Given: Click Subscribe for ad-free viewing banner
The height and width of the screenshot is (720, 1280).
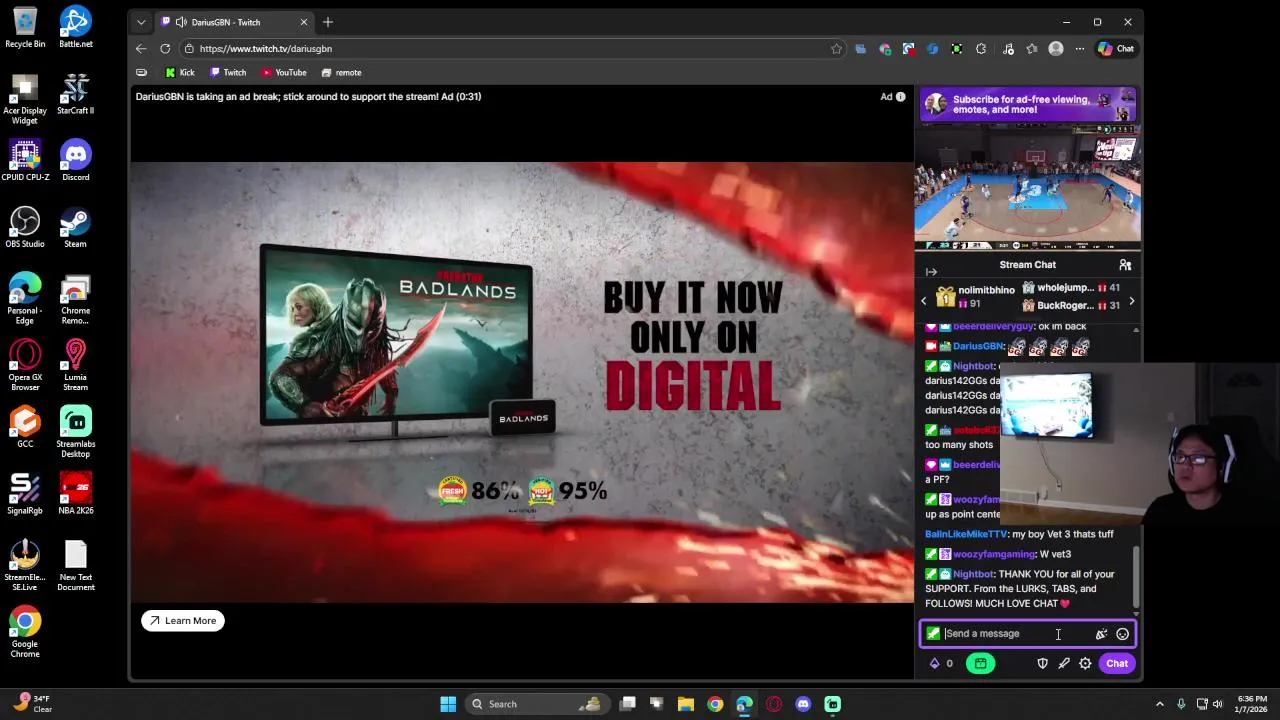Looking at the screenshot, I should (x=1028, y=104).
